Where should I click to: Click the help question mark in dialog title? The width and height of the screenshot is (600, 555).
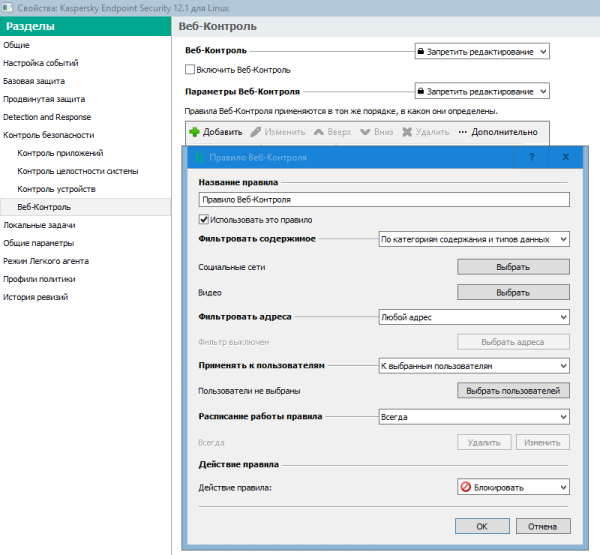[x=531, y=157]
